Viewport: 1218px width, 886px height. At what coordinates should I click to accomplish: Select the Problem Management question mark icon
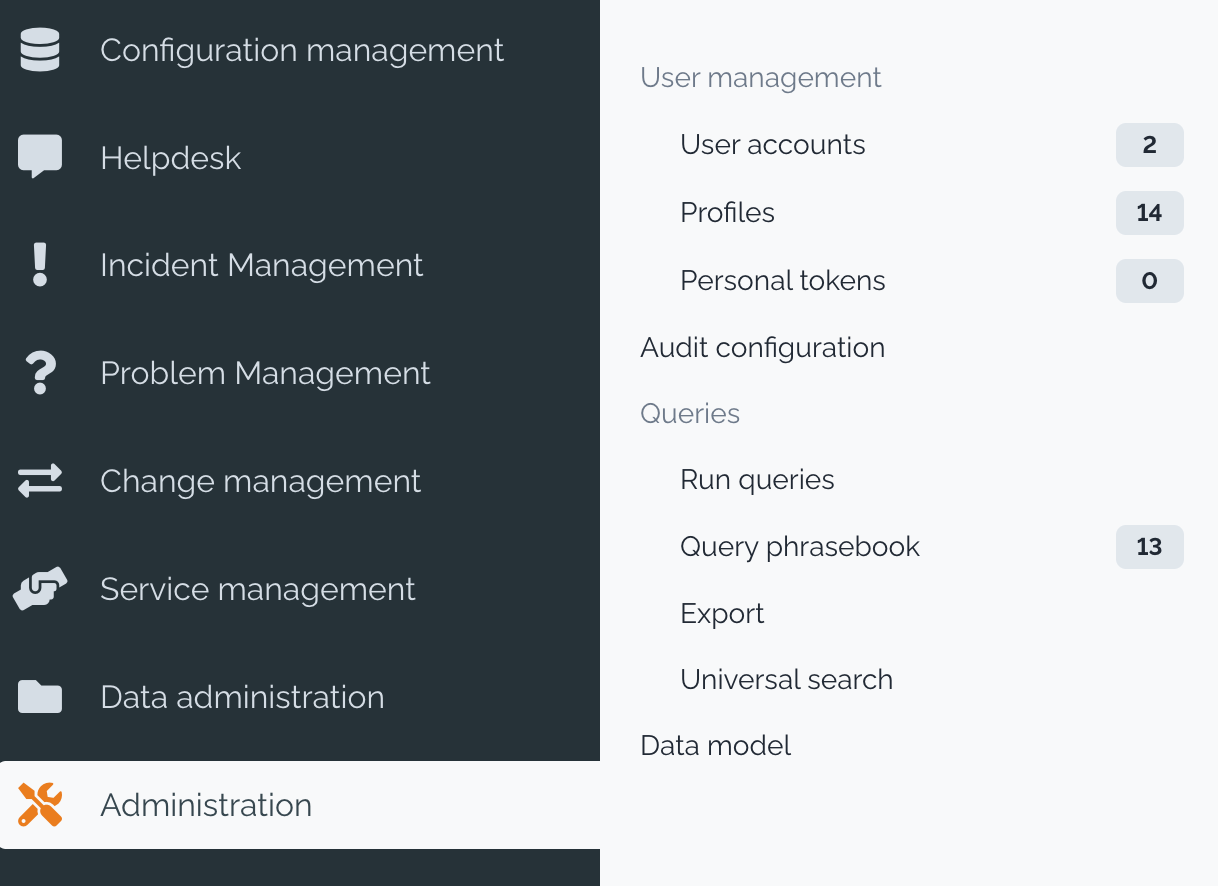click(x=38, y=373)
